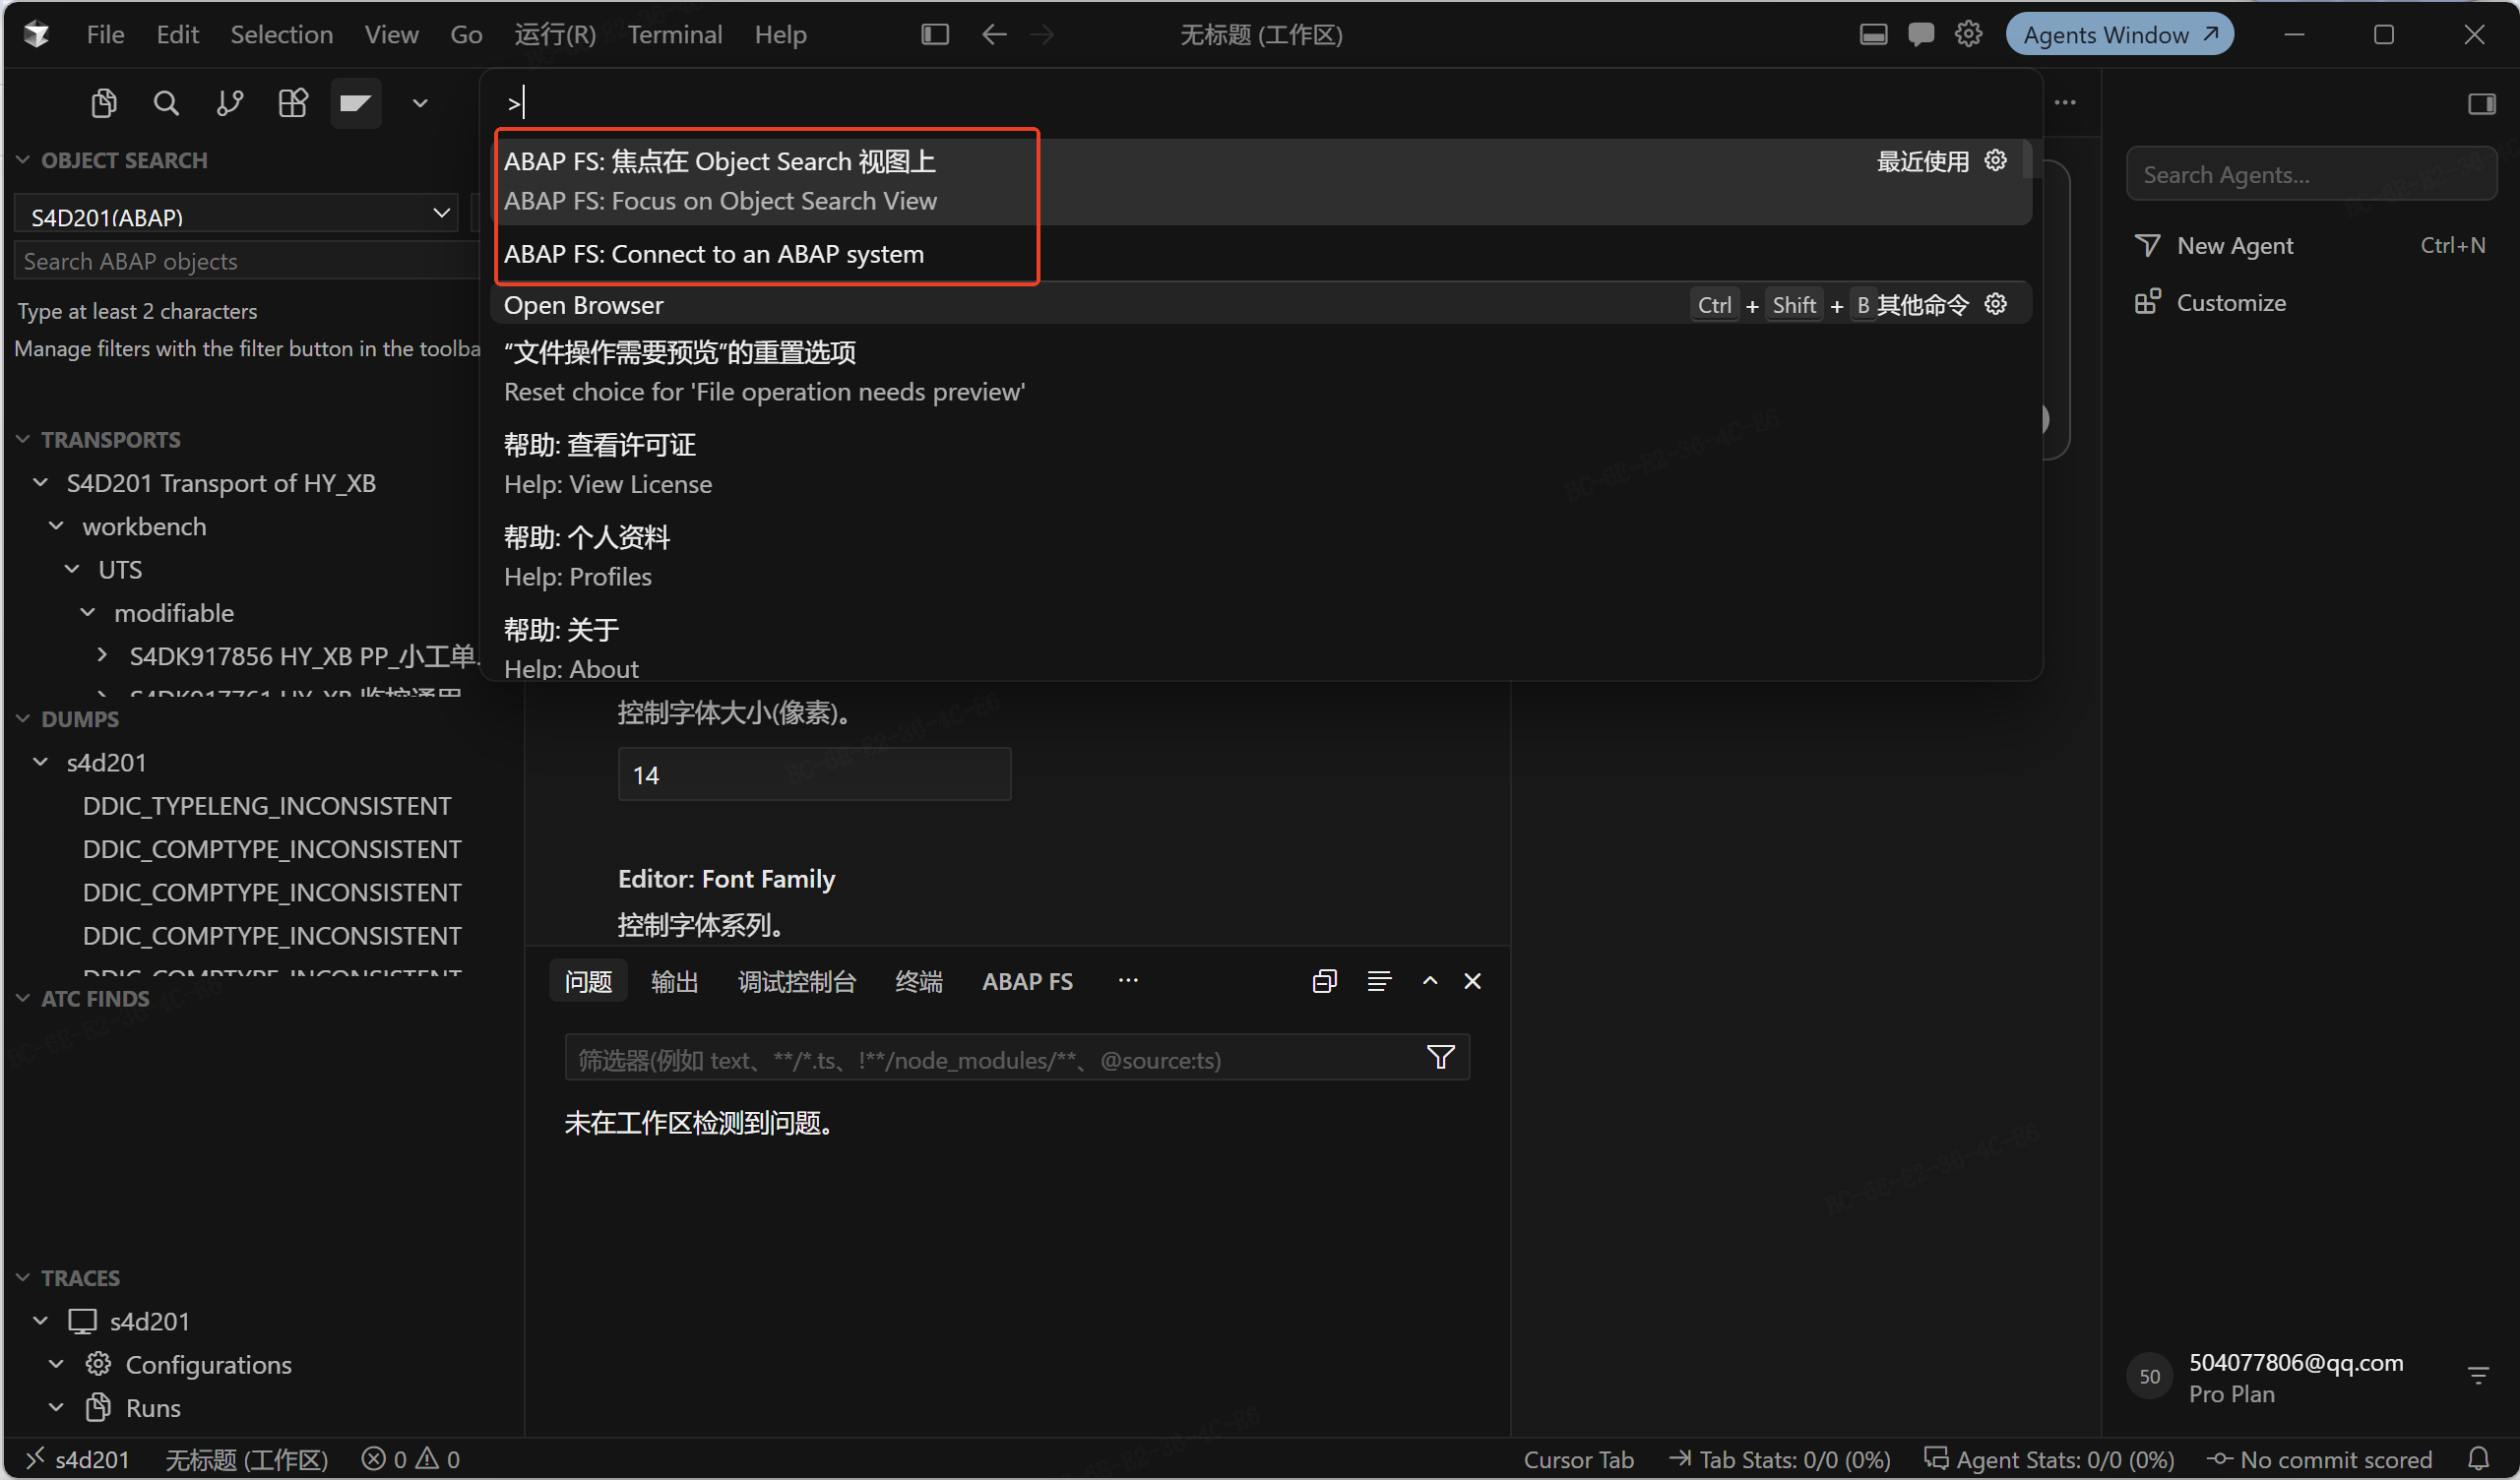Click New Agent in agents pane
Screen dimensions: 2520x1480
[x=2310, y=246]
